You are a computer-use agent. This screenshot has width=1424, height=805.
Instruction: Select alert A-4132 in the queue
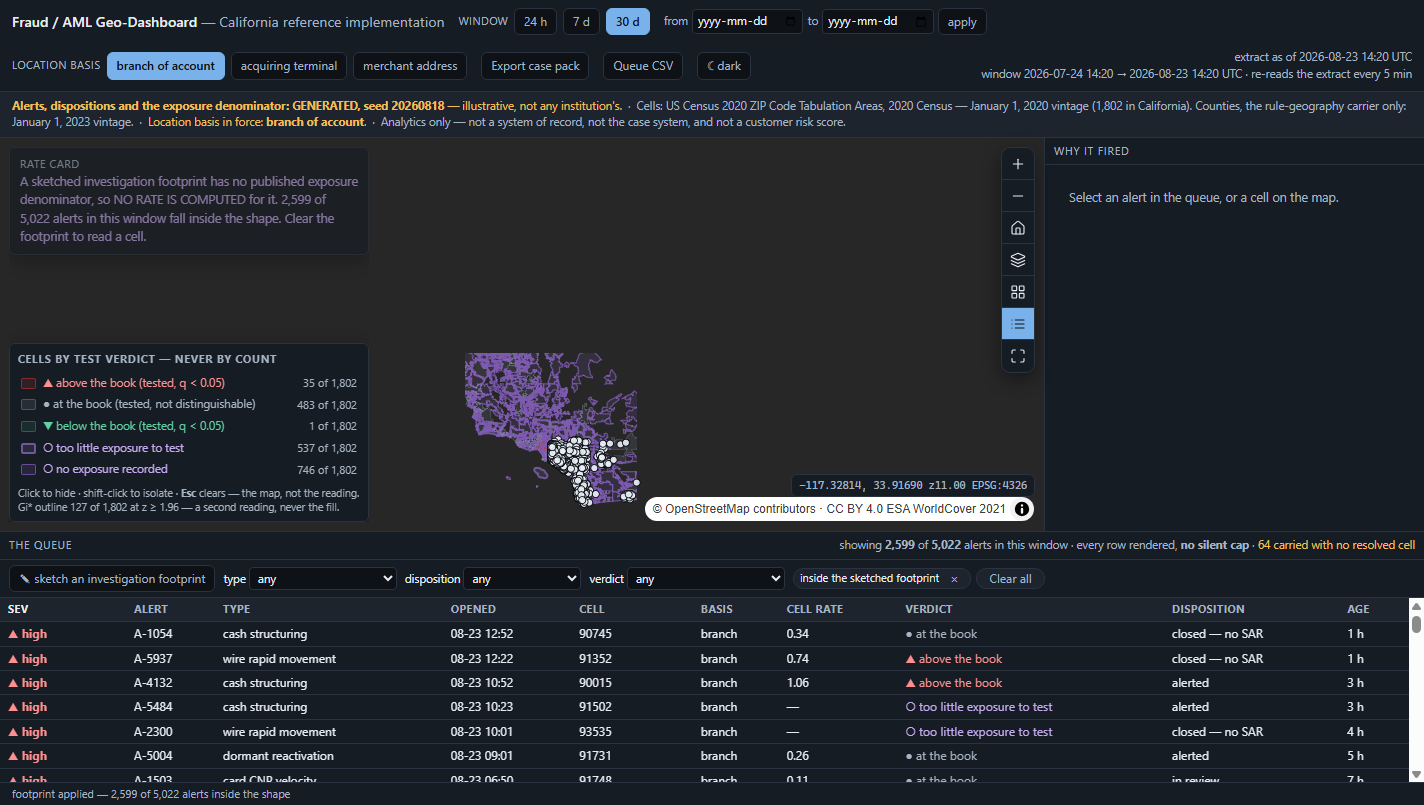[704, 683]
